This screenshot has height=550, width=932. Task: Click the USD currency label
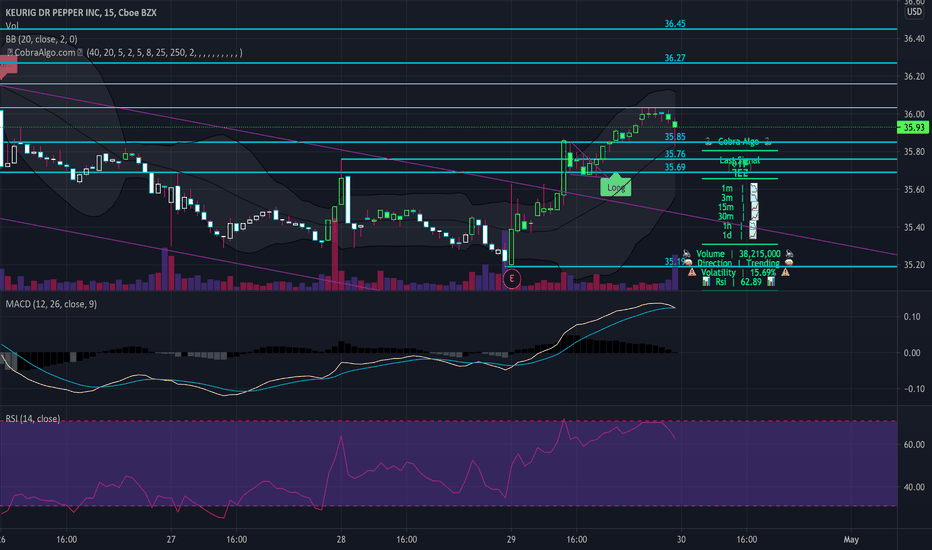914,12
